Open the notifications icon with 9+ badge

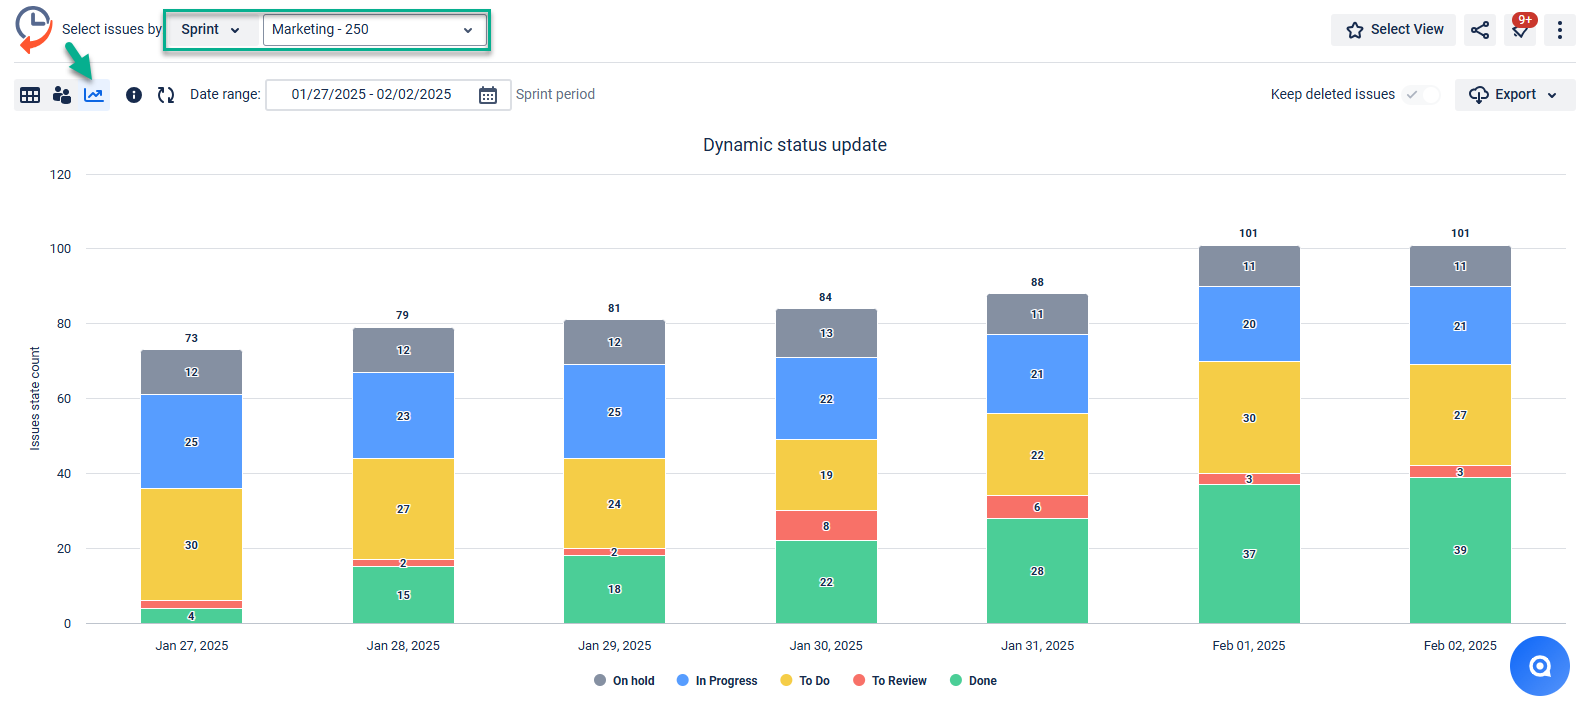(1520, 30)
